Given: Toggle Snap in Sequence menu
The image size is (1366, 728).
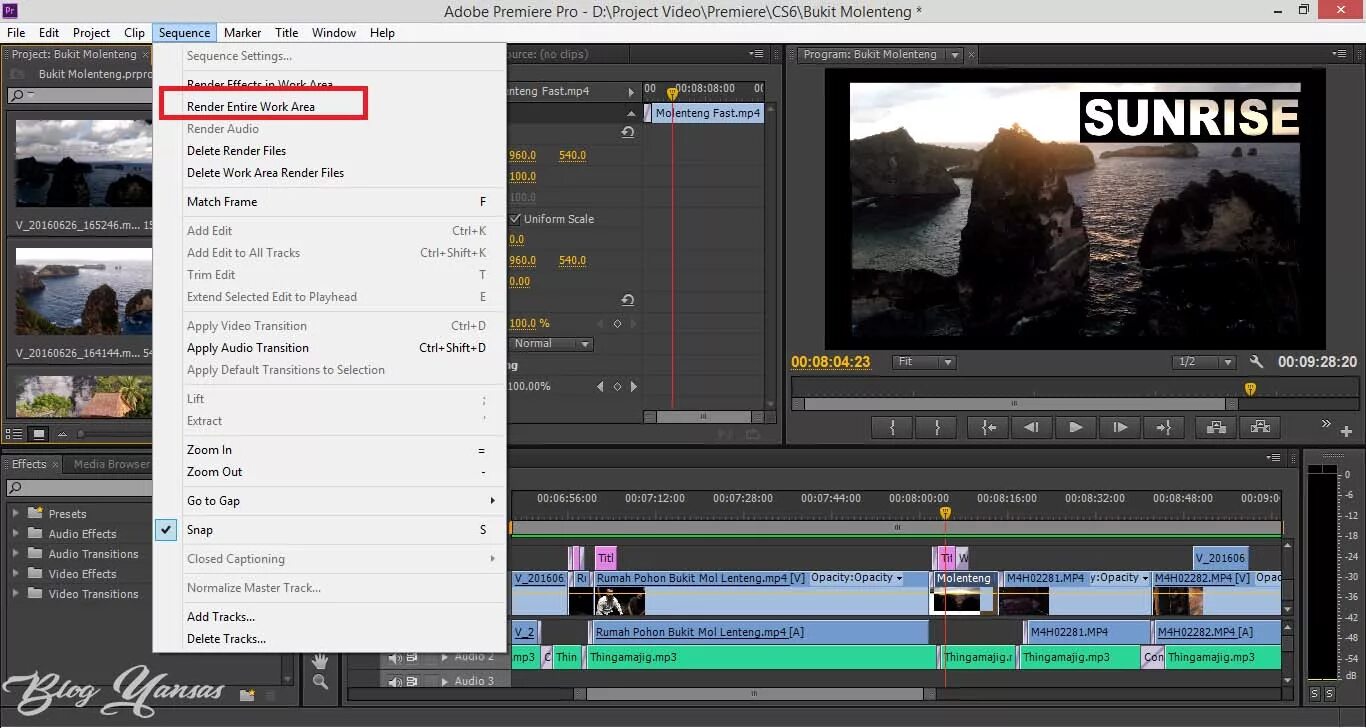Looking at the screenshot, I should click(329, 530).
